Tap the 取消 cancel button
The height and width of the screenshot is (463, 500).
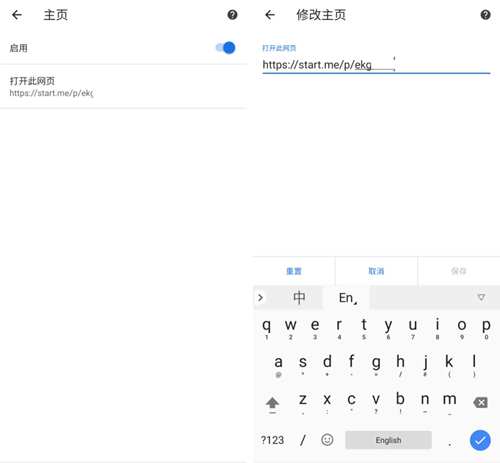coord(376,271)
